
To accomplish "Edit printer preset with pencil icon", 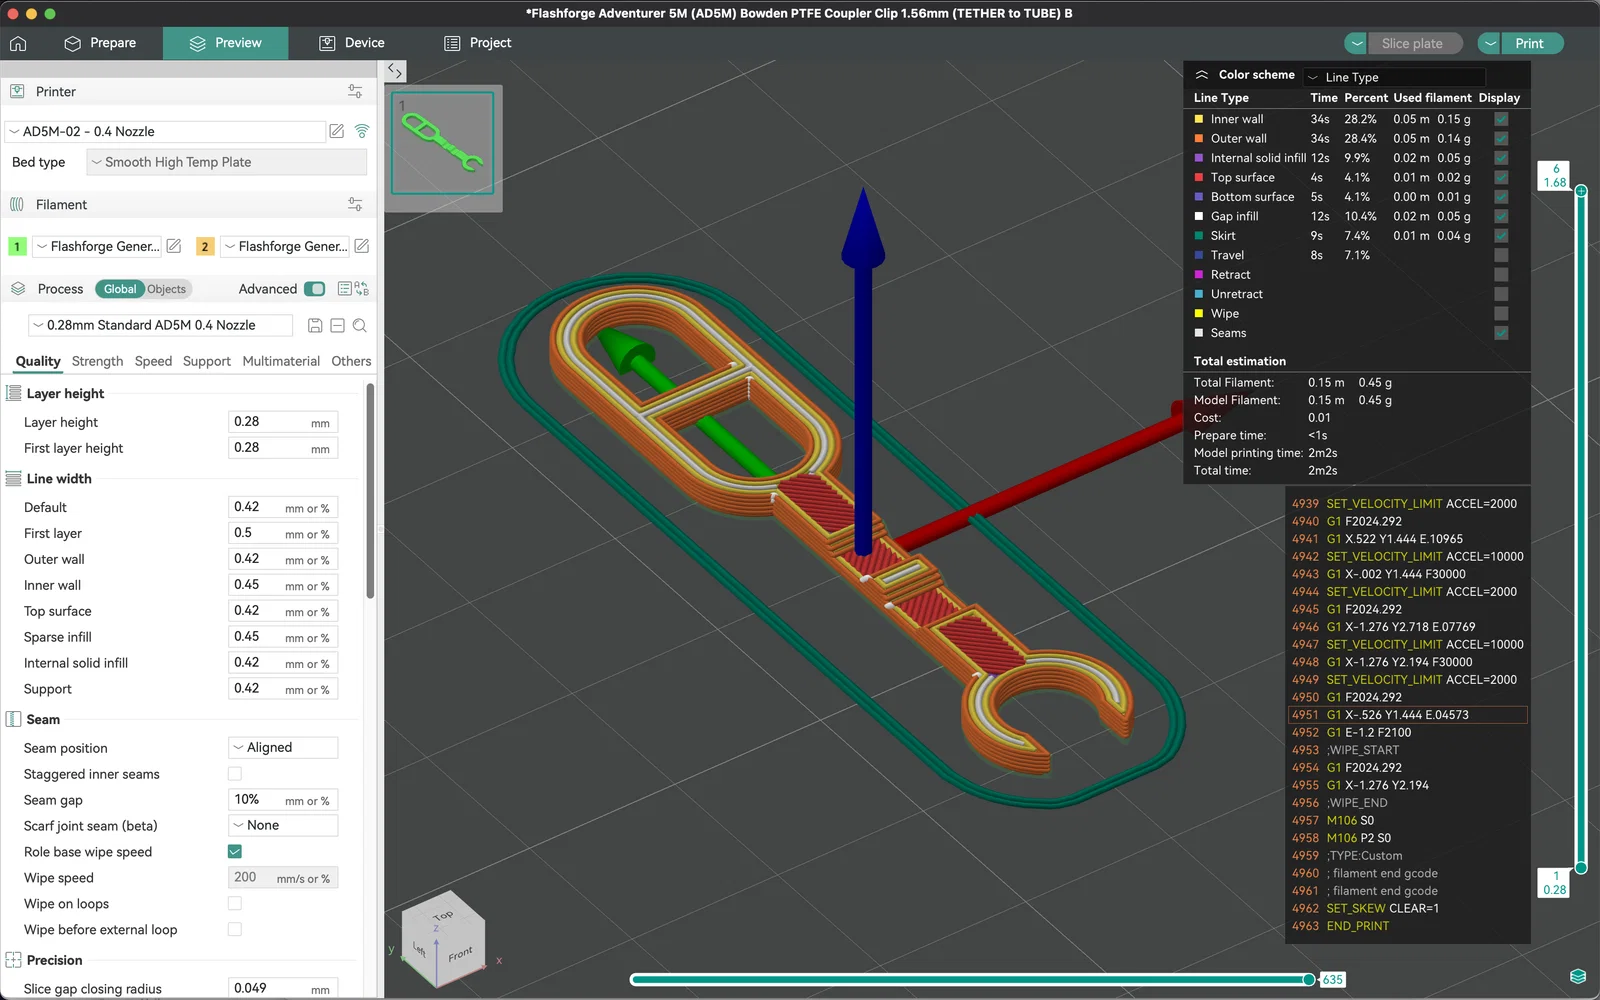I will pyautogui.click(x=337, y=131).
